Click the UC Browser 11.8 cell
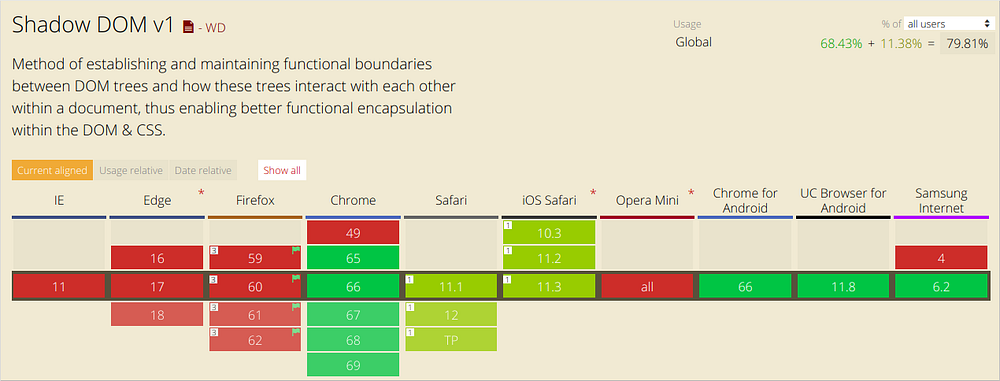The image size is (1000, 381). coord(843,287)
